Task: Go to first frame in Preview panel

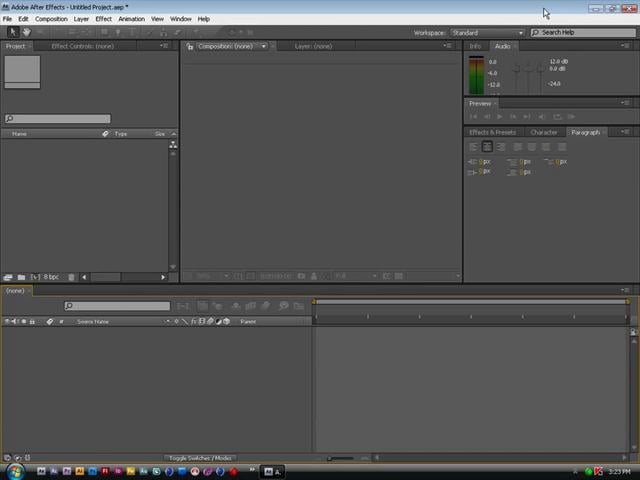Action: pos(473,117)
